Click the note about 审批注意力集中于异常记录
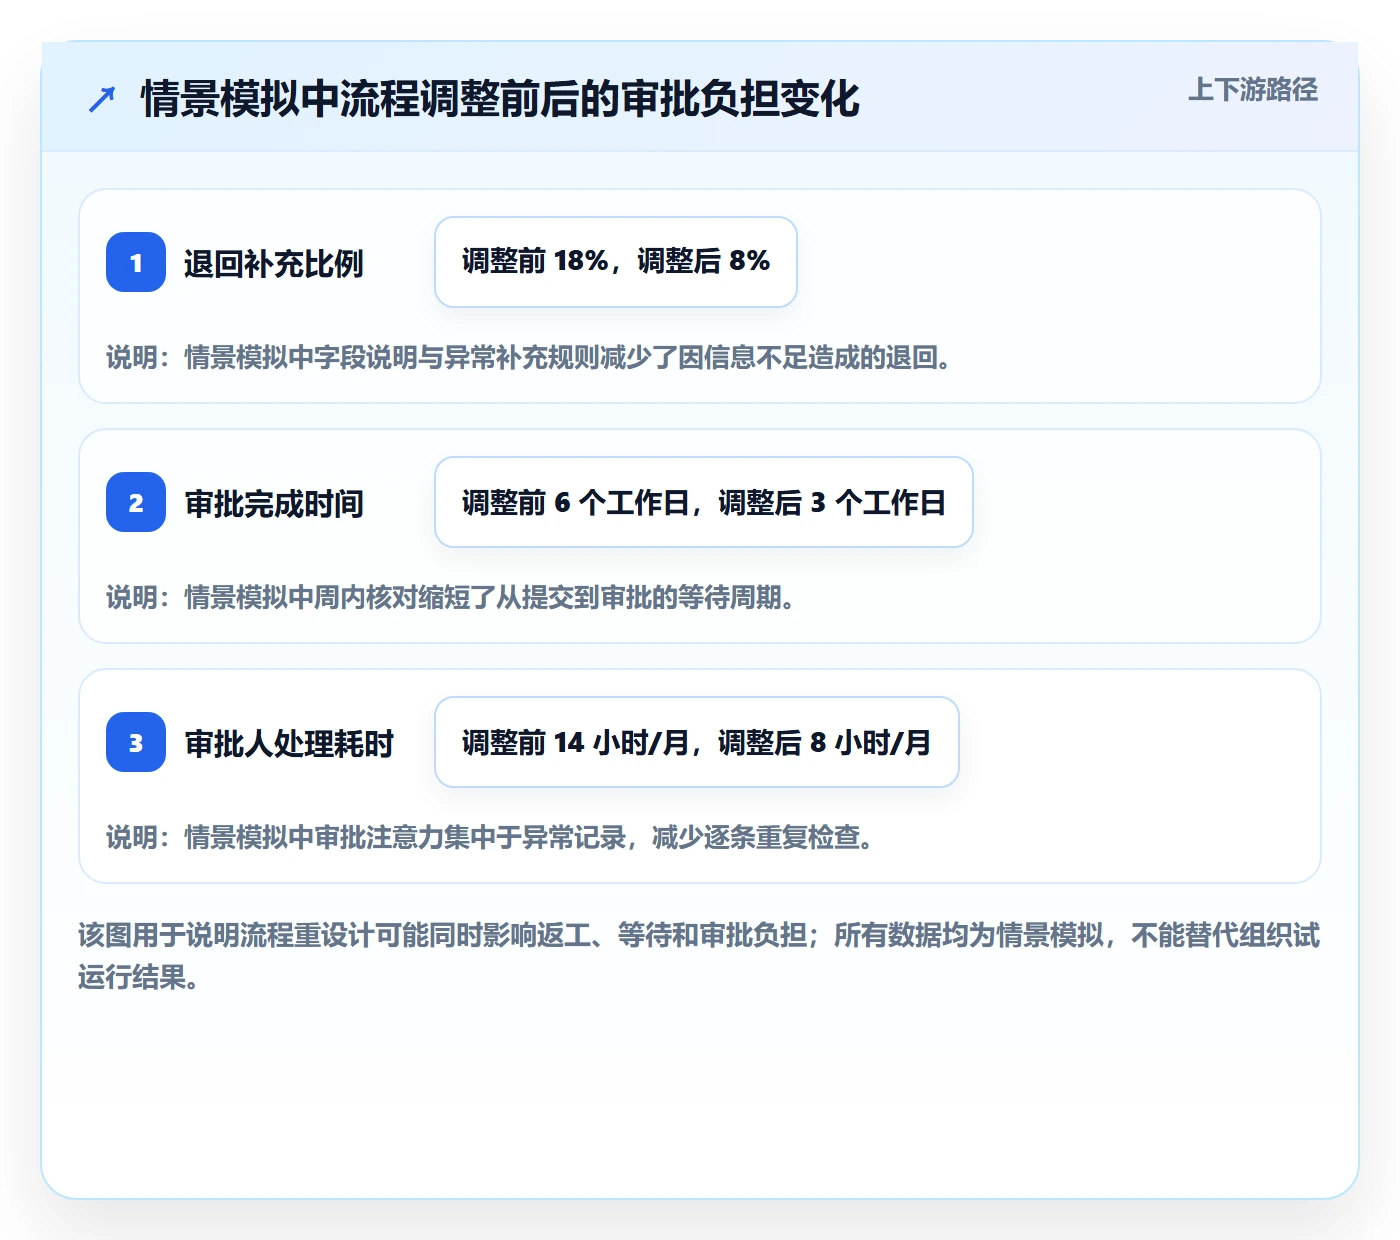The height and width of the screenshot is (1240, 1400). (x=490, y=837)
